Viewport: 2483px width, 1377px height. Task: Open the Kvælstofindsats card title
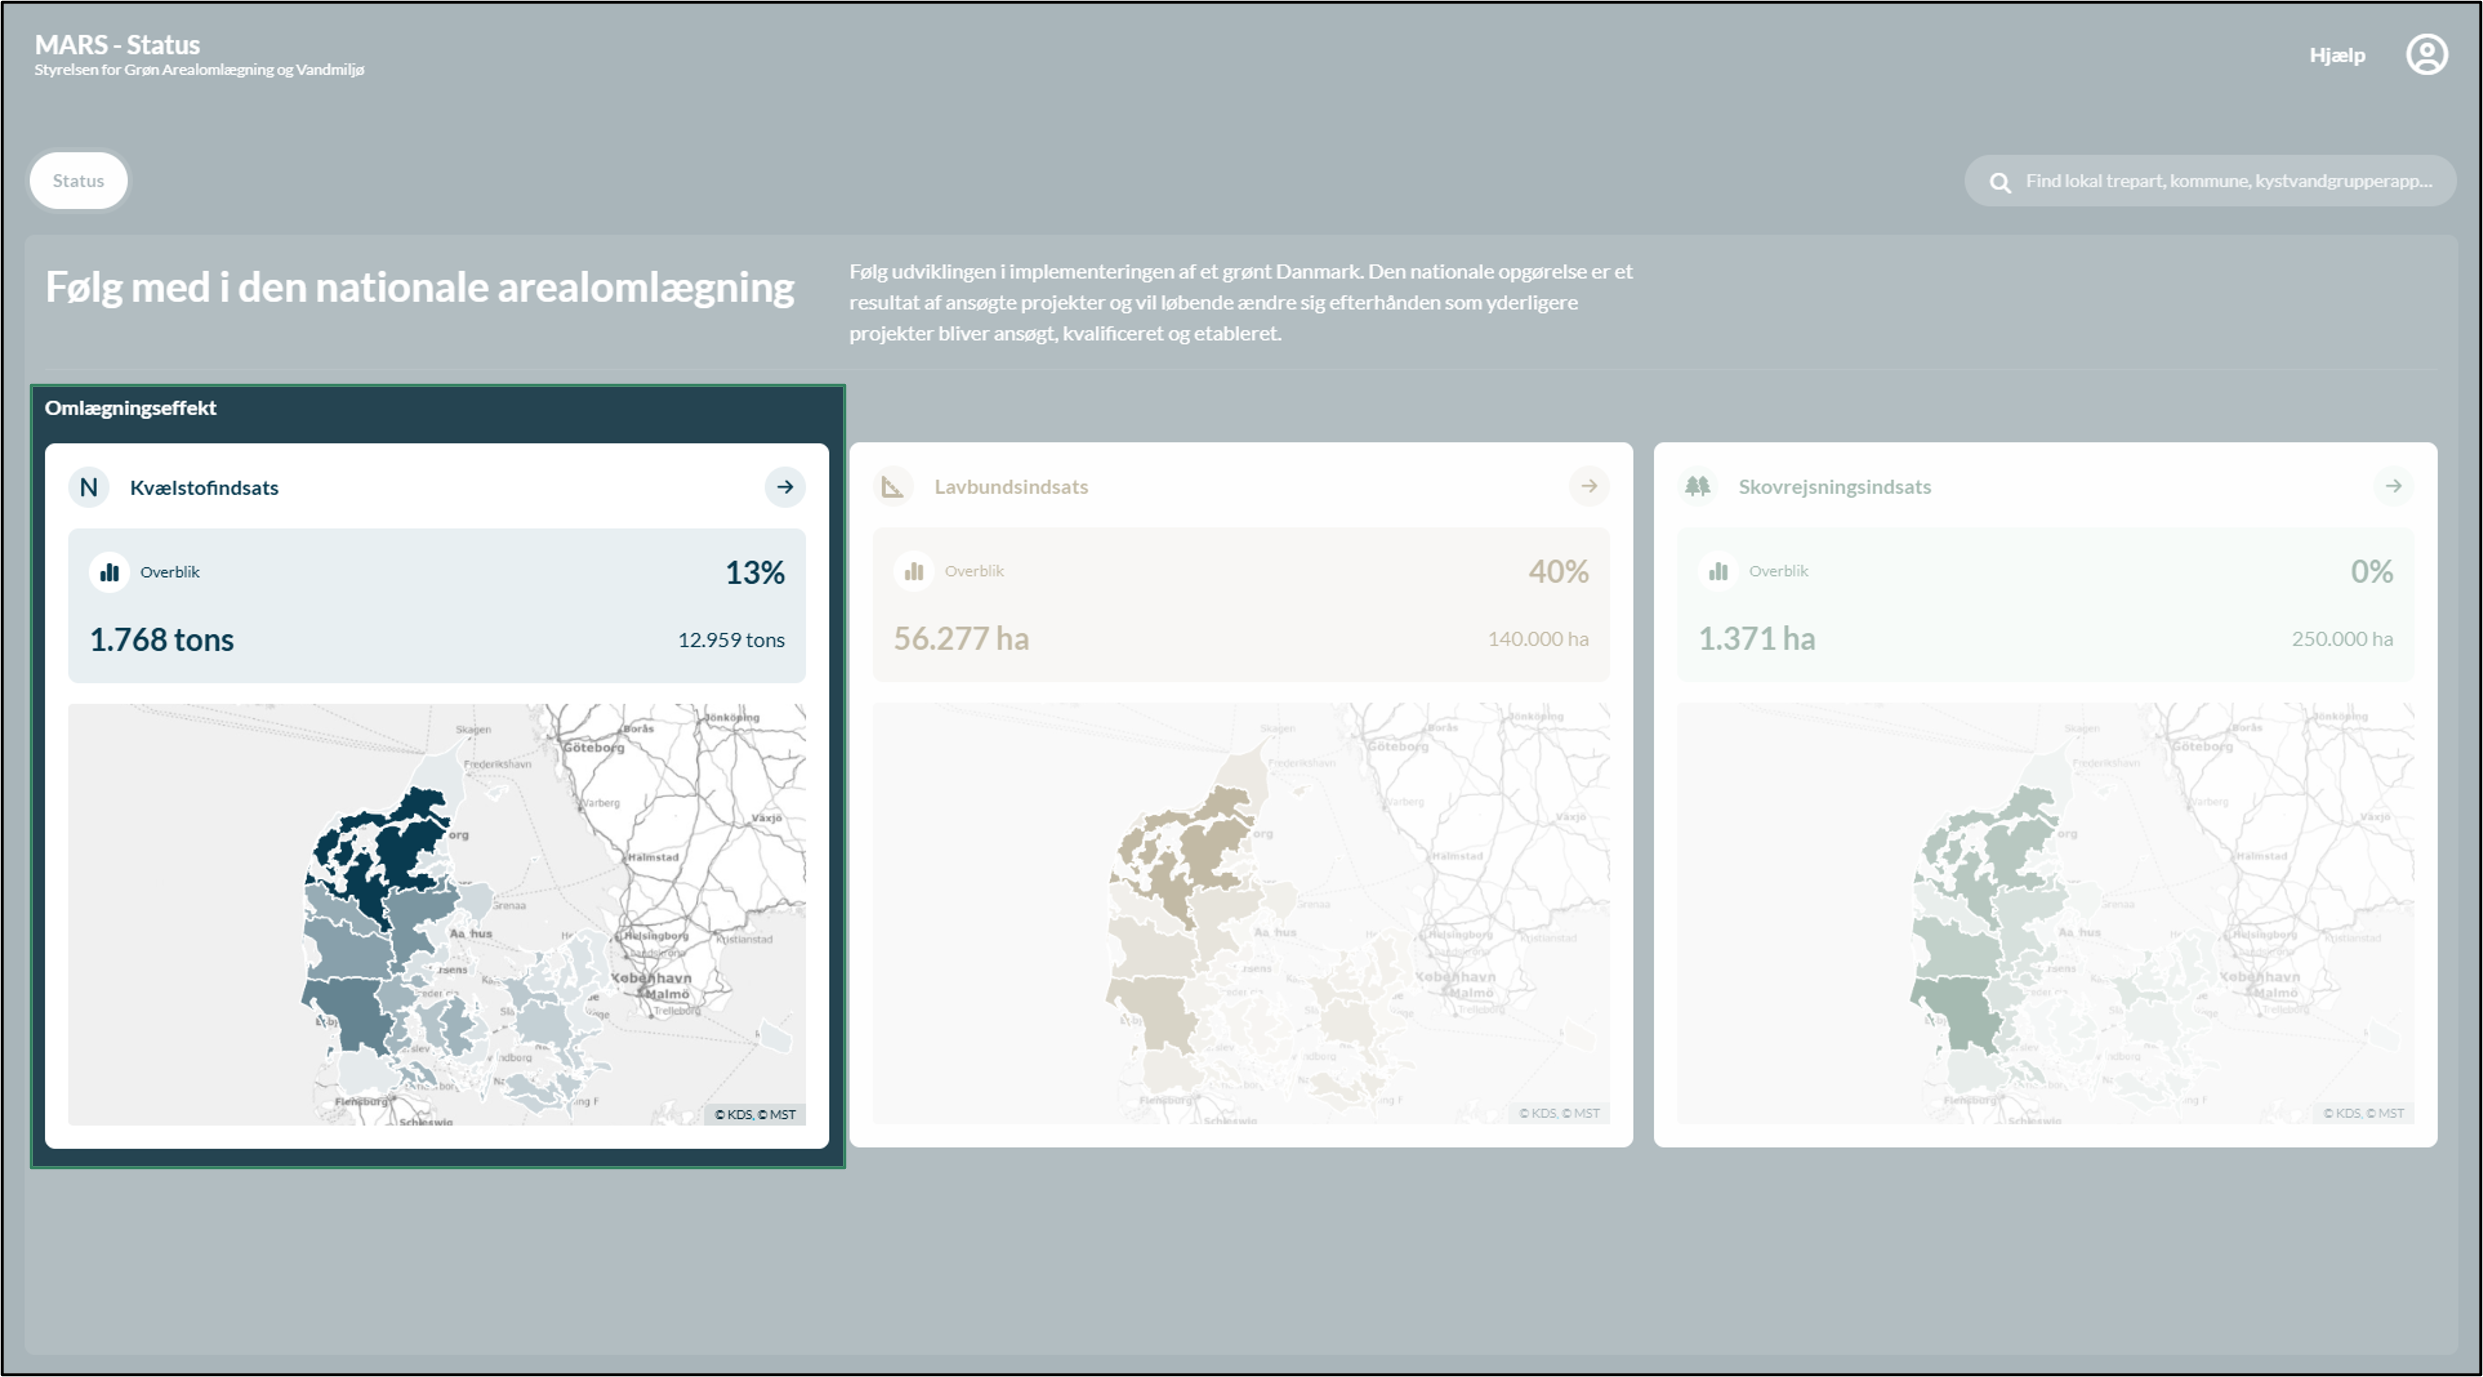pyautogui.click(x=204, y=487)
